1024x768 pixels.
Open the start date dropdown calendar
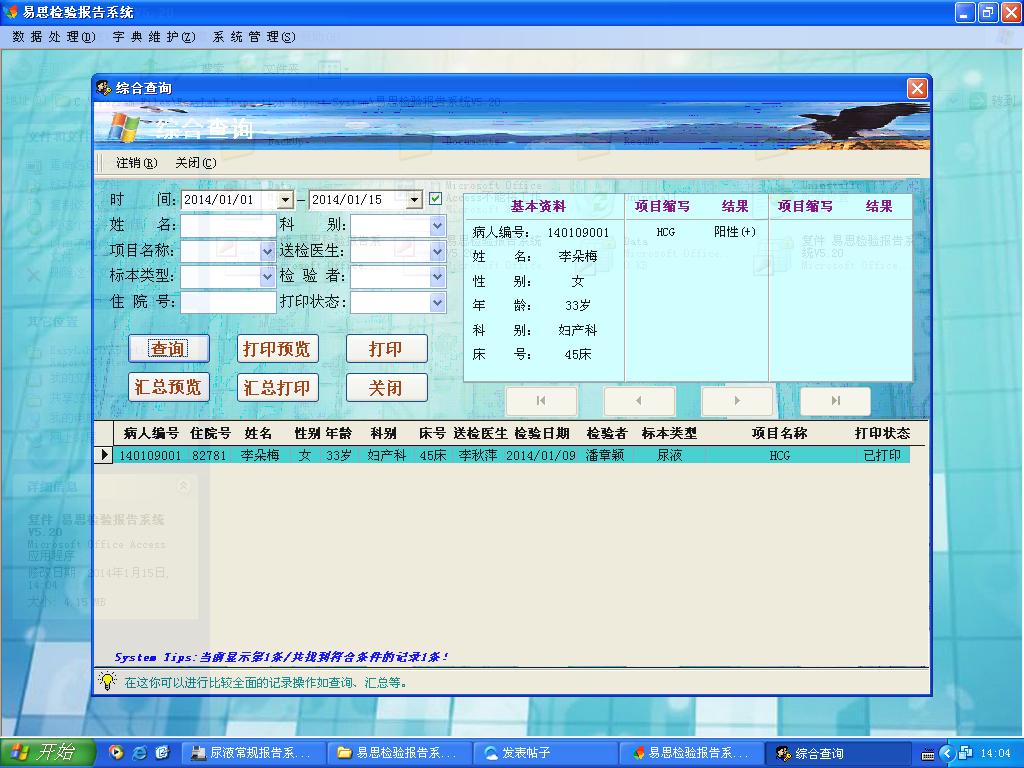point(285,200)
